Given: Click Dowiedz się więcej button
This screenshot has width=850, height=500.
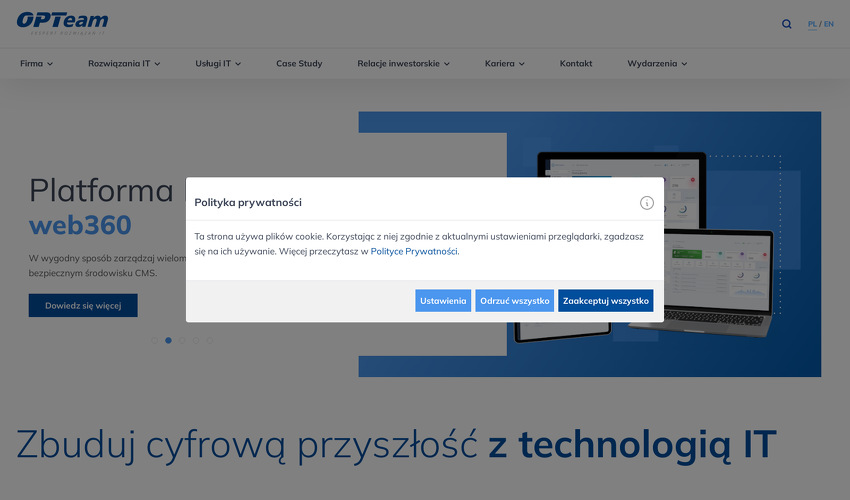Looking at the screenshot, I should [x=83, y=305].
